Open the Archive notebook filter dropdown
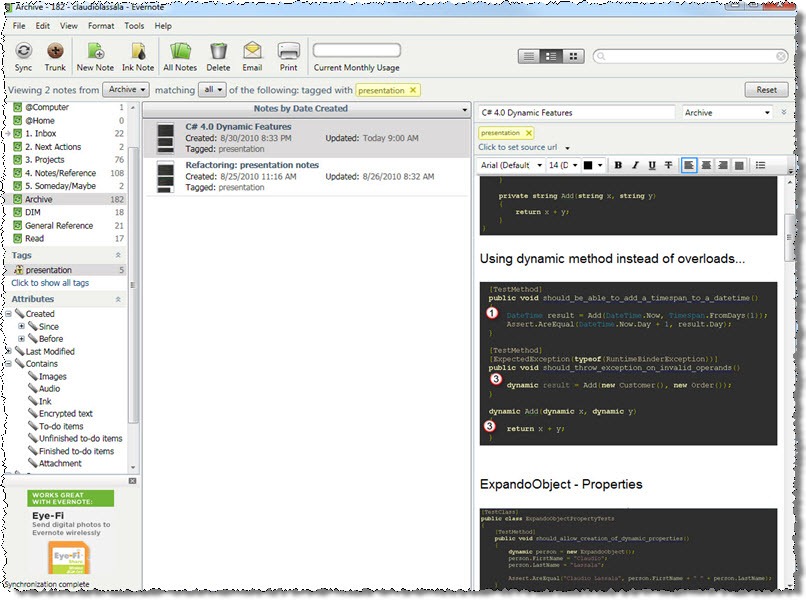The height and width of the screenshot is (600, 806). click(126, 89)
